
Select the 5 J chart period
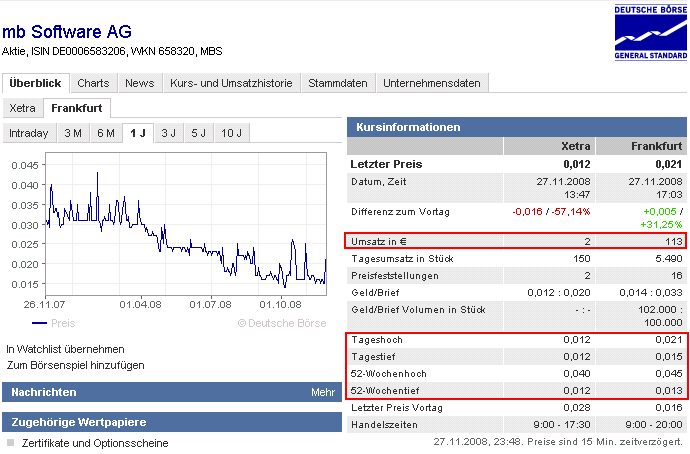click(199, 133)
